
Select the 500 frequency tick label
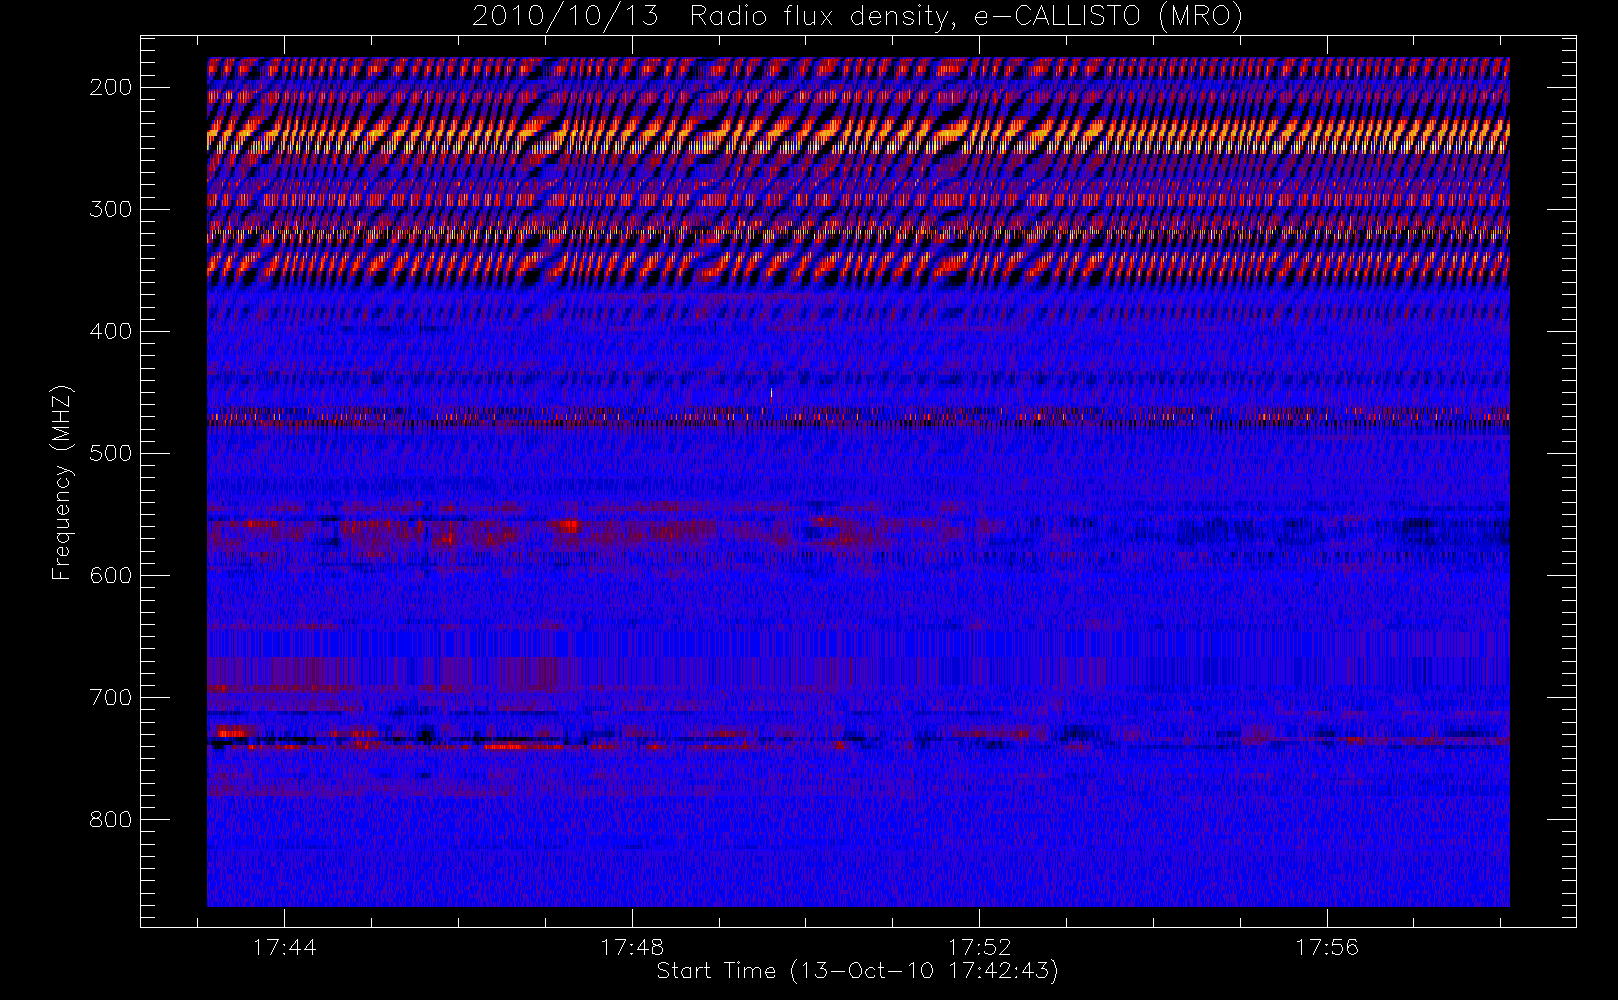coord(111,453)
